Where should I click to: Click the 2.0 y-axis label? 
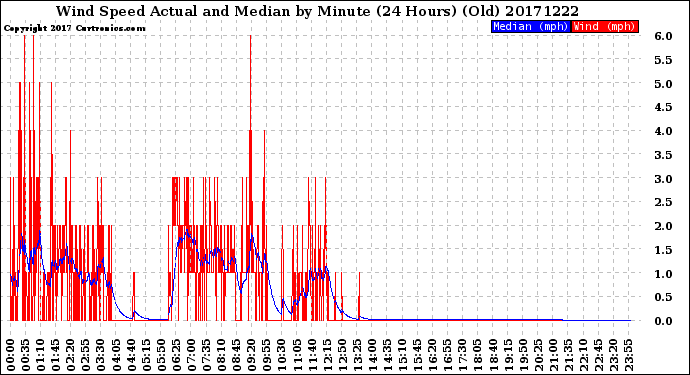point(663,226)
